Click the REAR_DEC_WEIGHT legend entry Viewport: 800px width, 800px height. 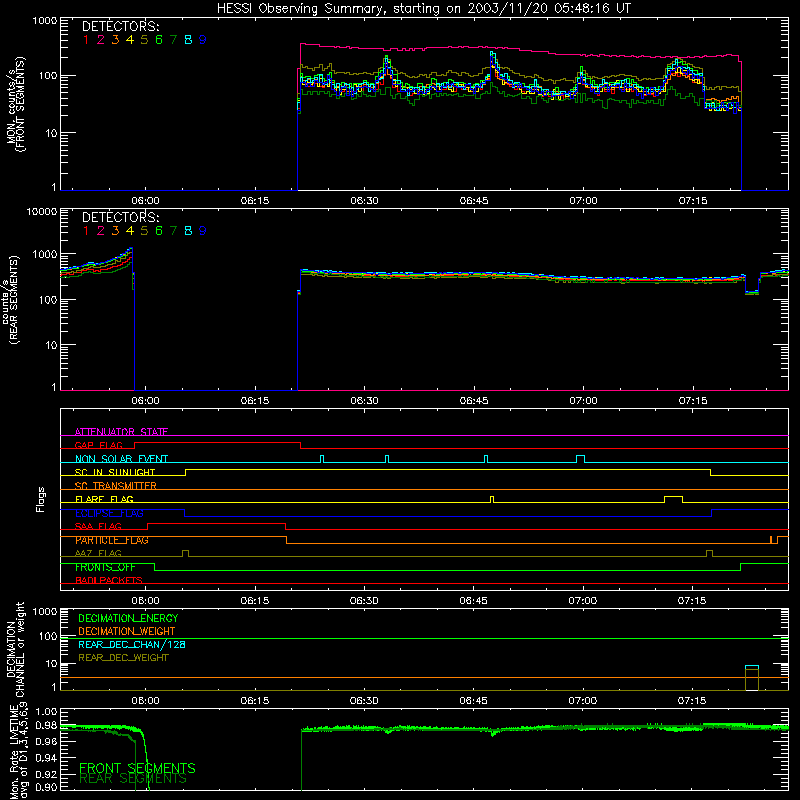coord(123,658)
